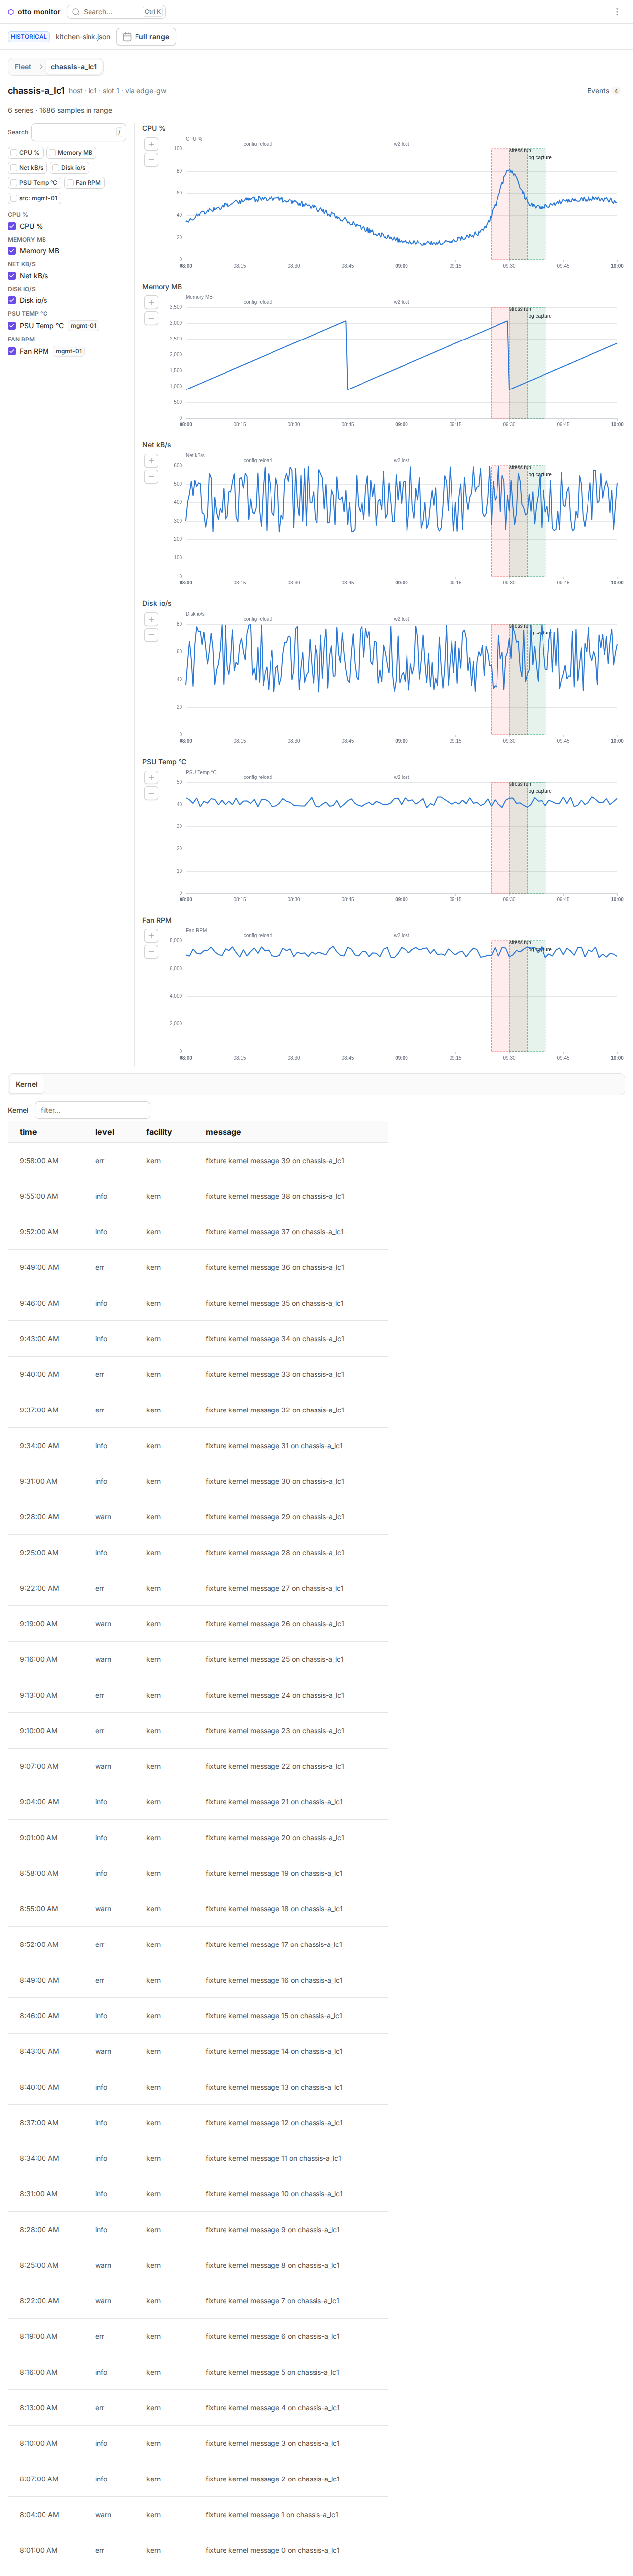633x2576 pixels.
Task: Toggle the Memory MB filter chip
Action: point(72,153)
